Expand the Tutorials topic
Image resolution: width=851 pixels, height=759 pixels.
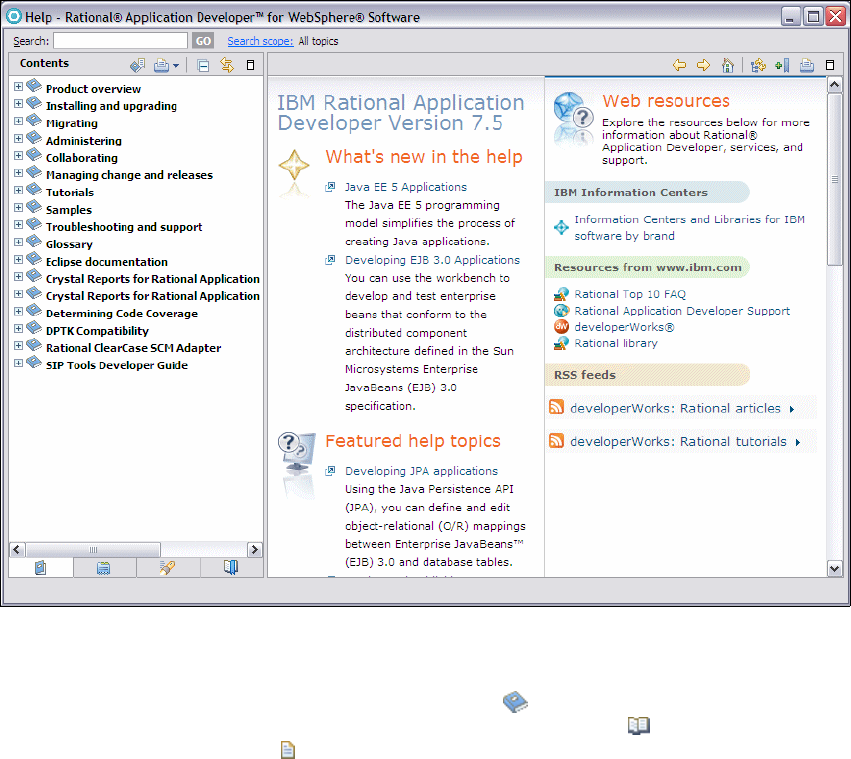click(x=18, y=190)
